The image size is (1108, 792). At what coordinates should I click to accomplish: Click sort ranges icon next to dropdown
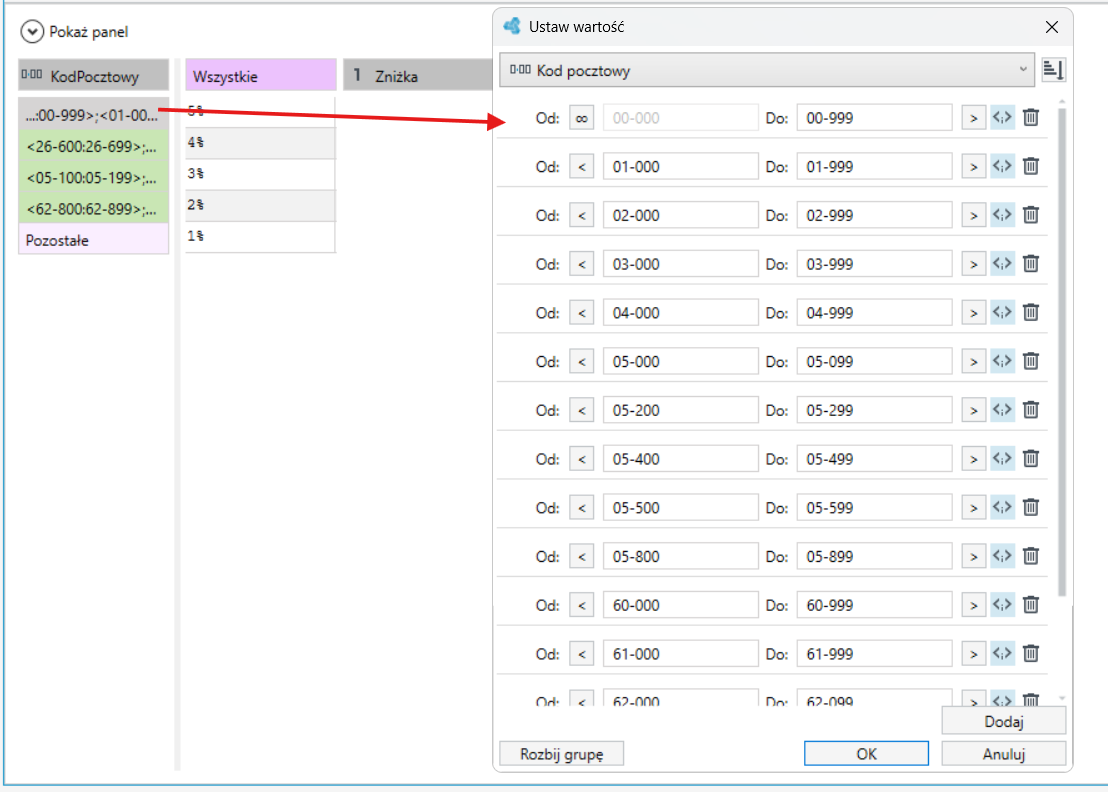(1053, 70)
